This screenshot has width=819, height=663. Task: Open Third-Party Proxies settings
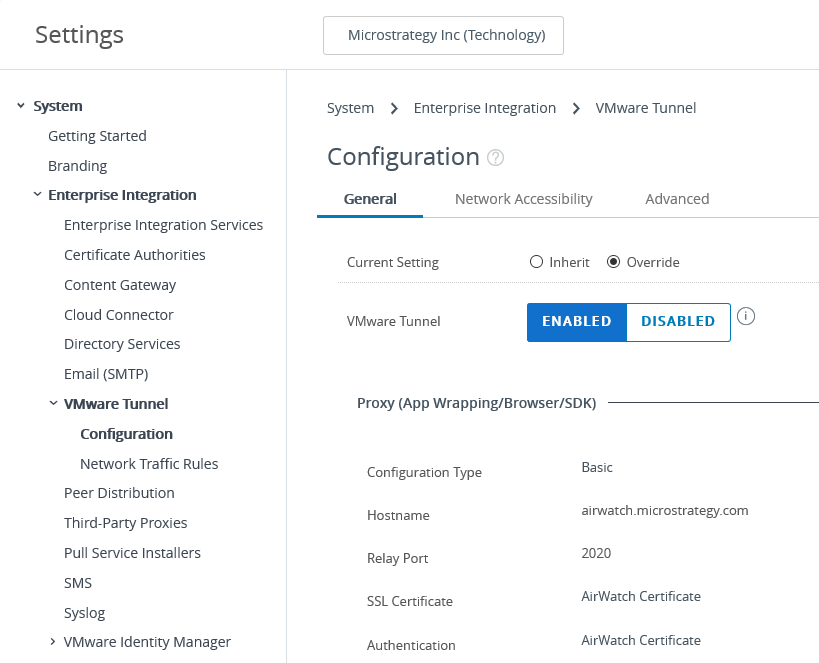pos(125,523)
